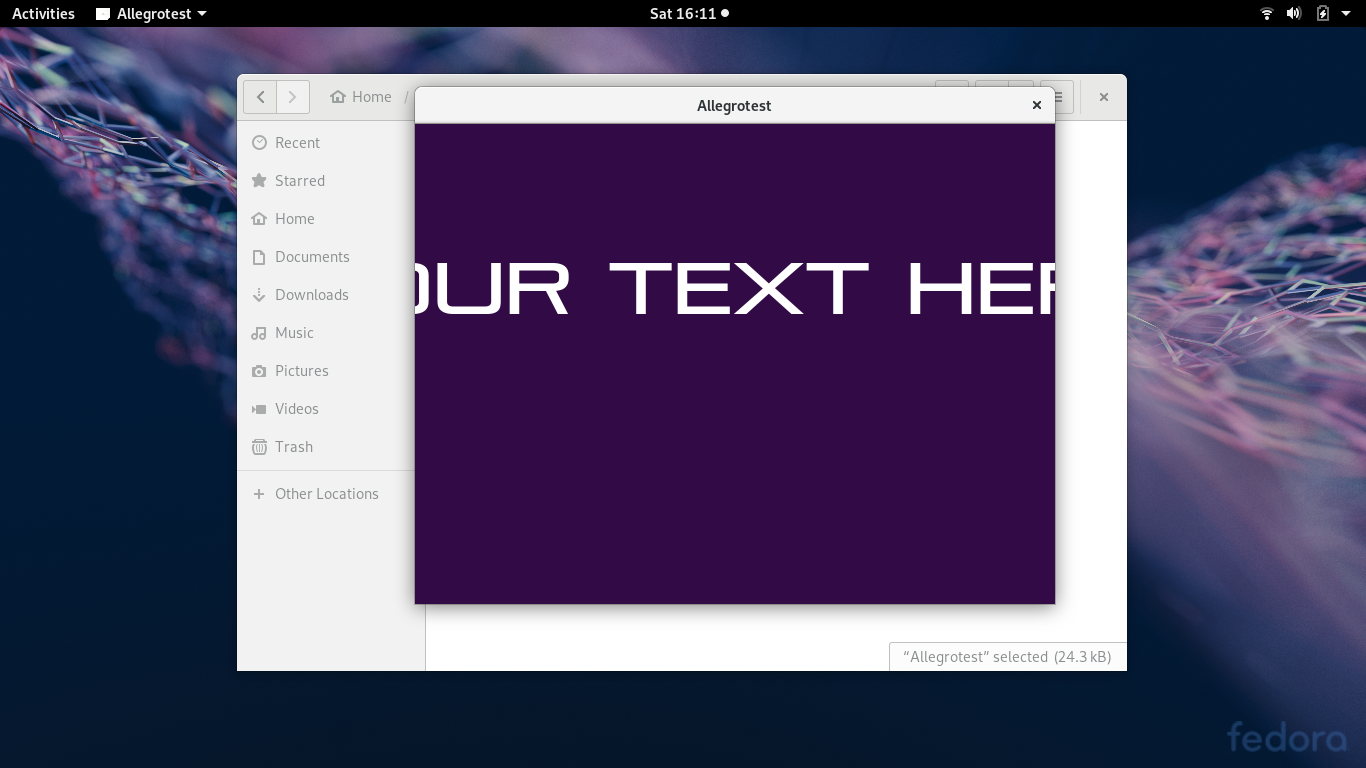1366x768 pixels.
Task: Click the volume speaker icon
Action: coord(1294,14)
